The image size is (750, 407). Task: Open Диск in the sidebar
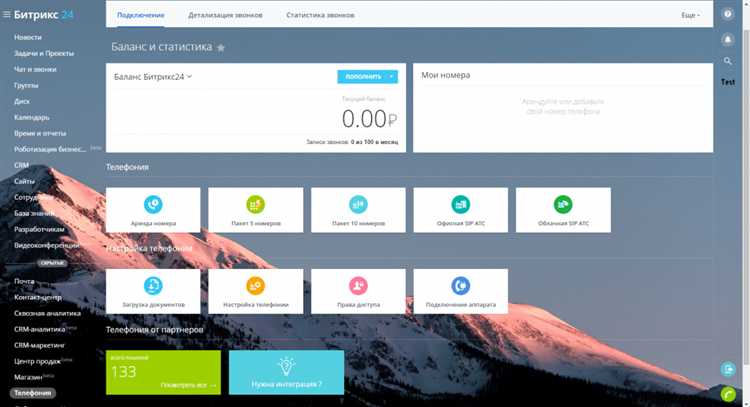(22, 101)
